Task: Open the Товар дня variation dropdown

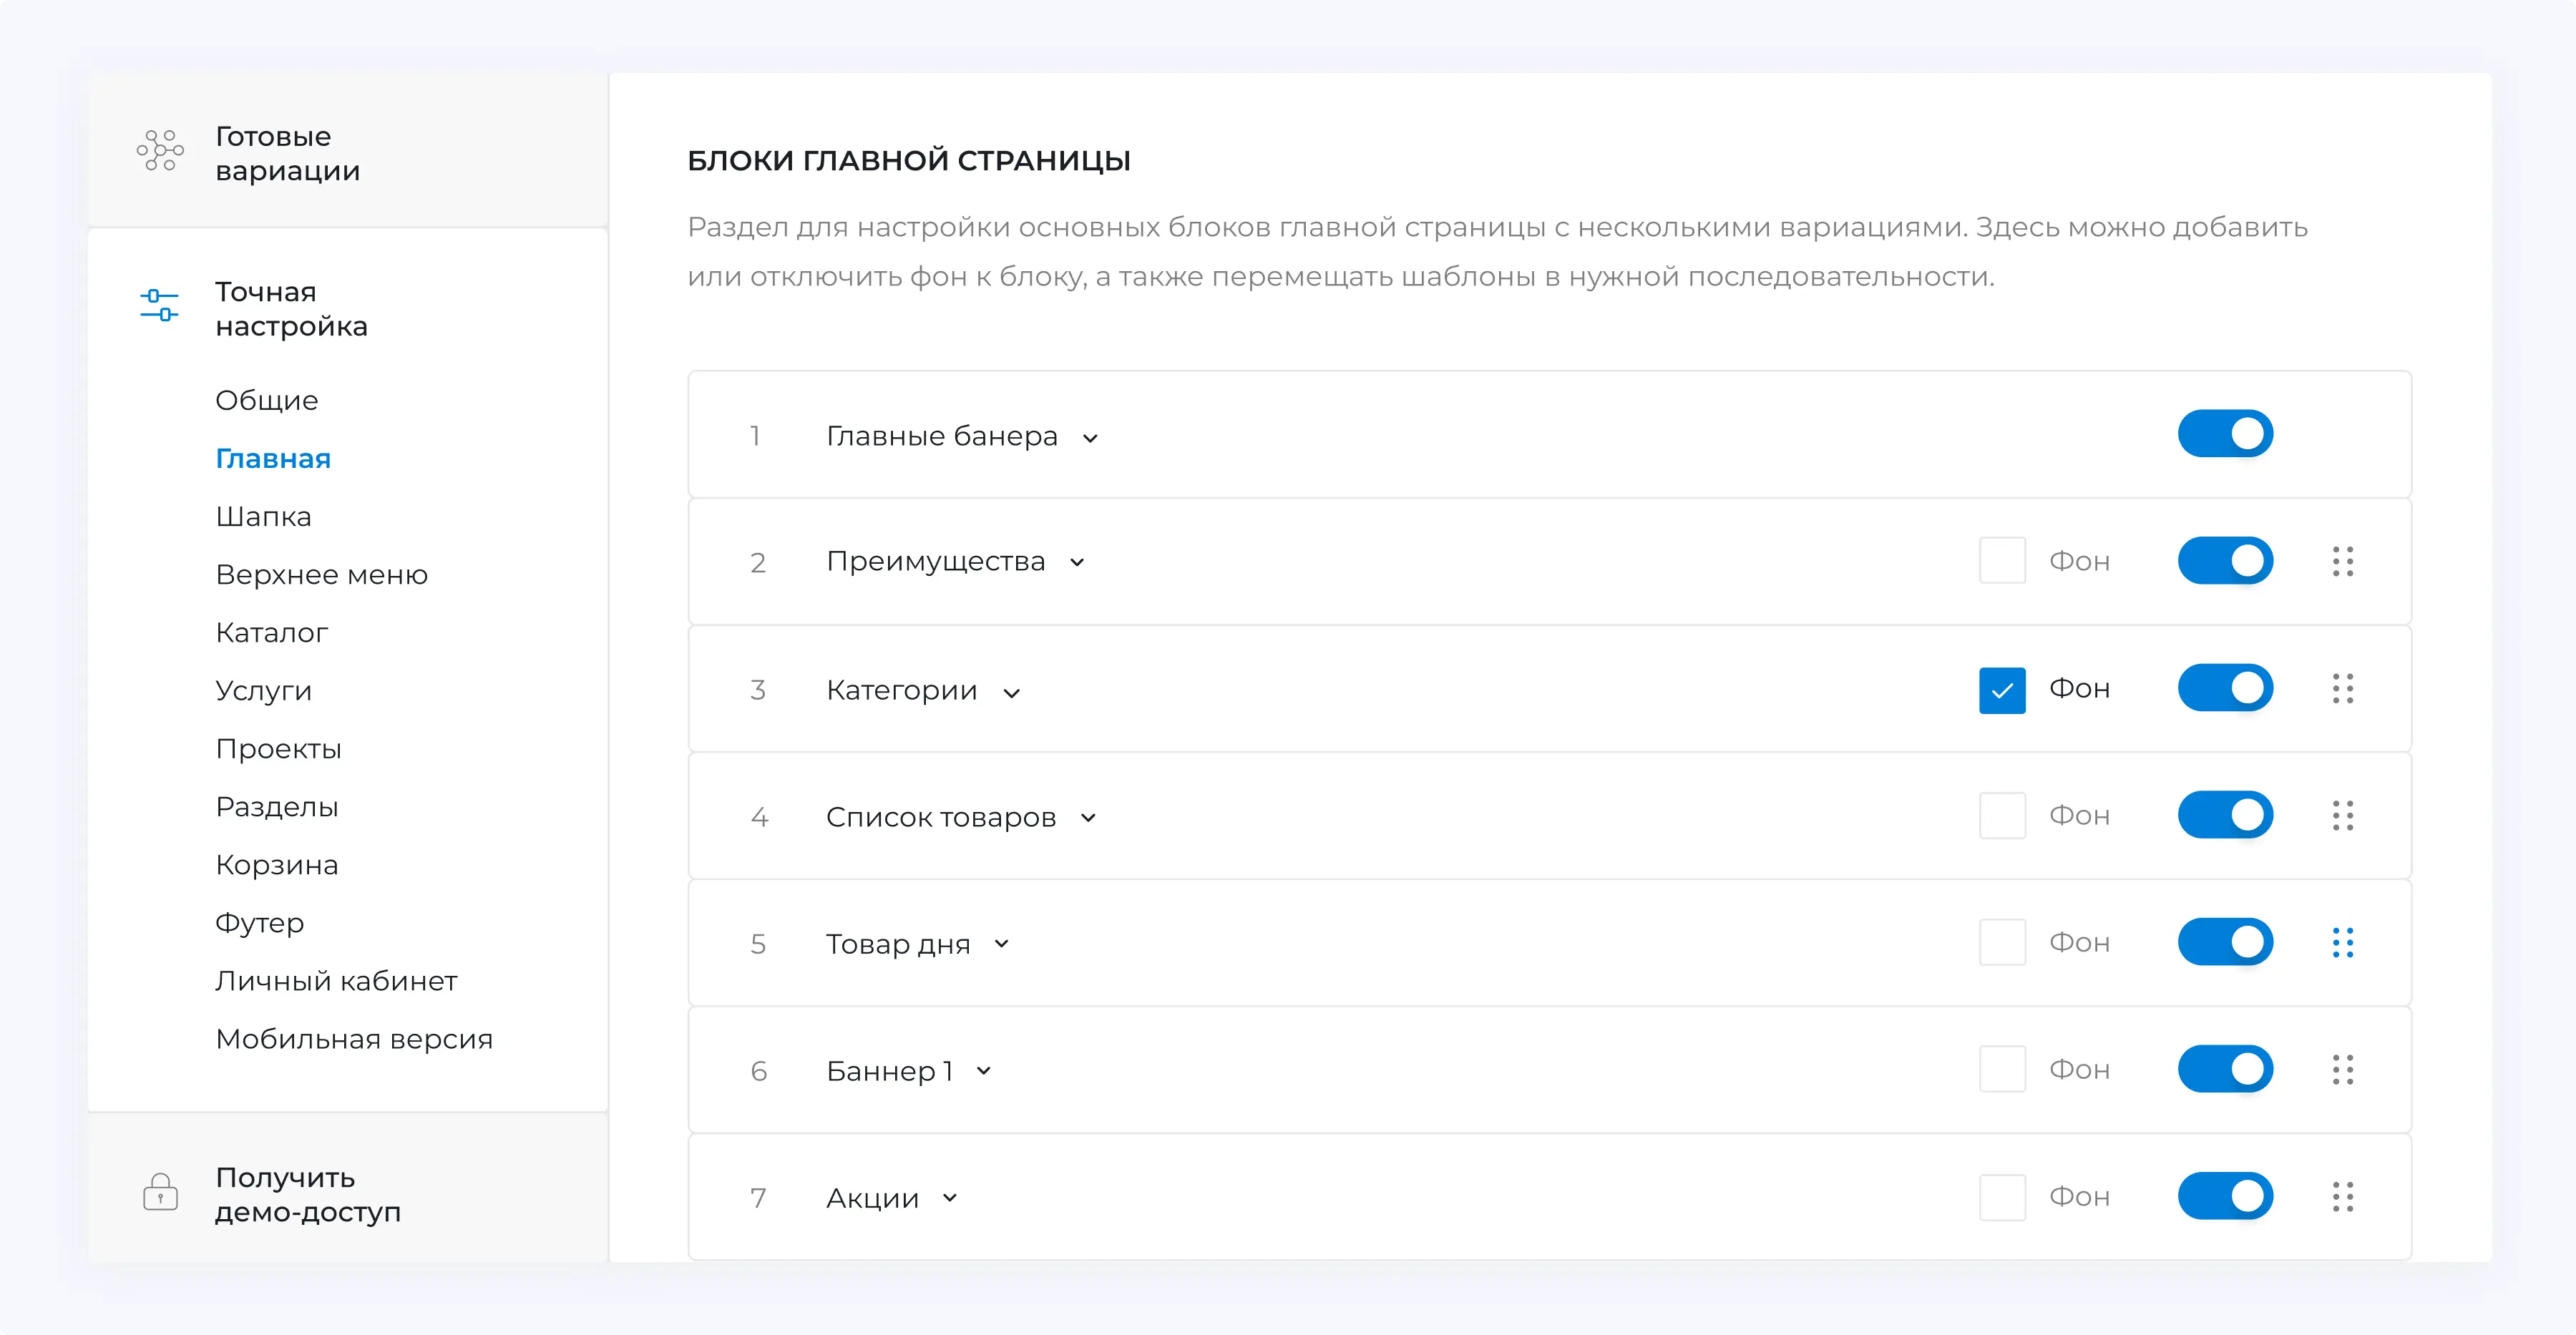Action: pos(1002,944)
